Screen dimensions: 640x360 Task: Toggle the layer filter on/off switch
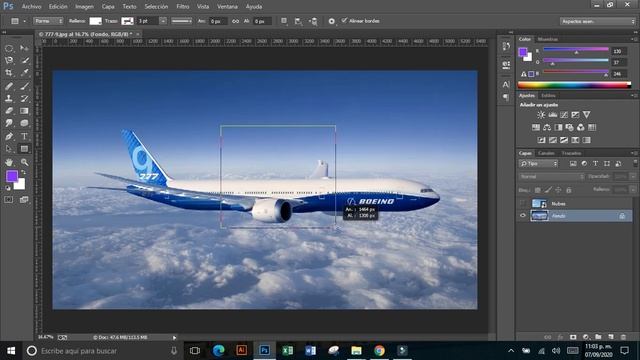[x=635, y=163]
